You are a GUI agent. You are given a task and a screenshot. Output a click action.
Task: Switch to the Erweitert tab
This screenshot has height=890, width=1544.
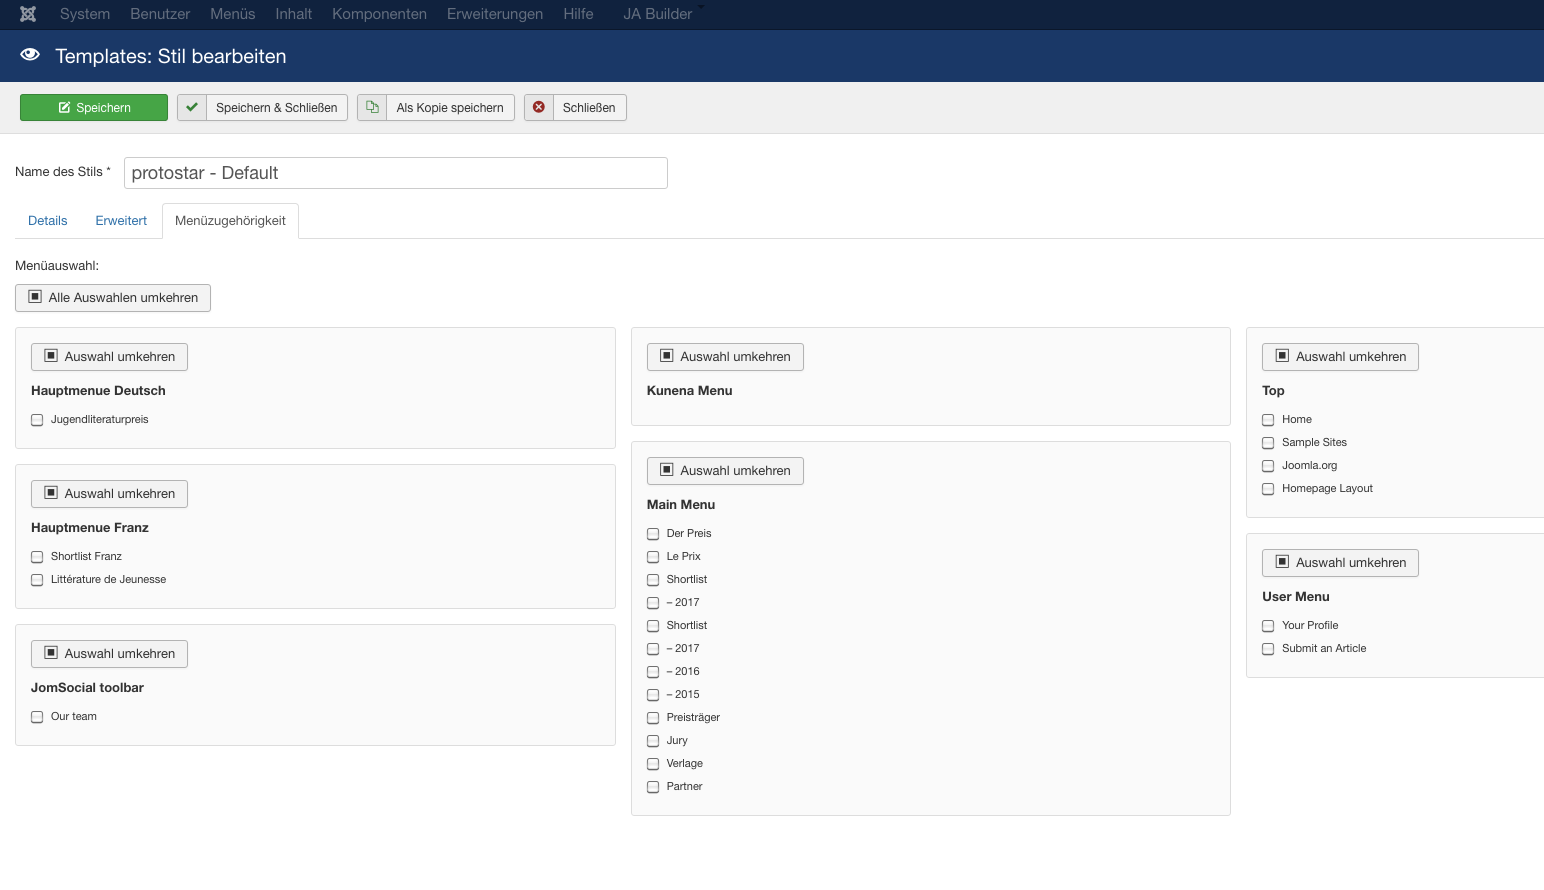tap(121, 221)
